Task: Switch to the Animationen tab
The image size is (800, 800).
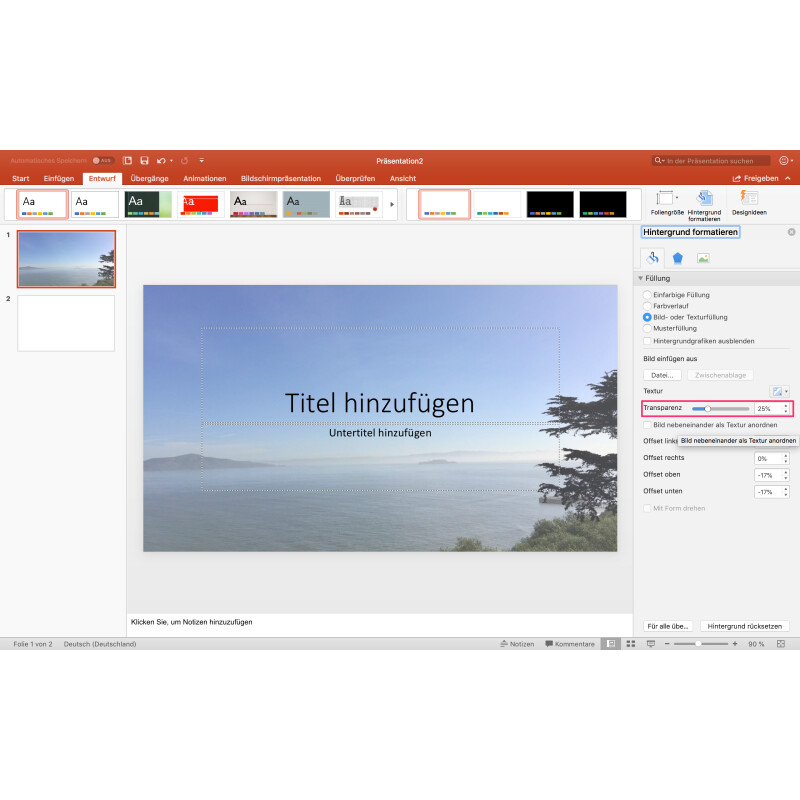Action: [205, 178]
